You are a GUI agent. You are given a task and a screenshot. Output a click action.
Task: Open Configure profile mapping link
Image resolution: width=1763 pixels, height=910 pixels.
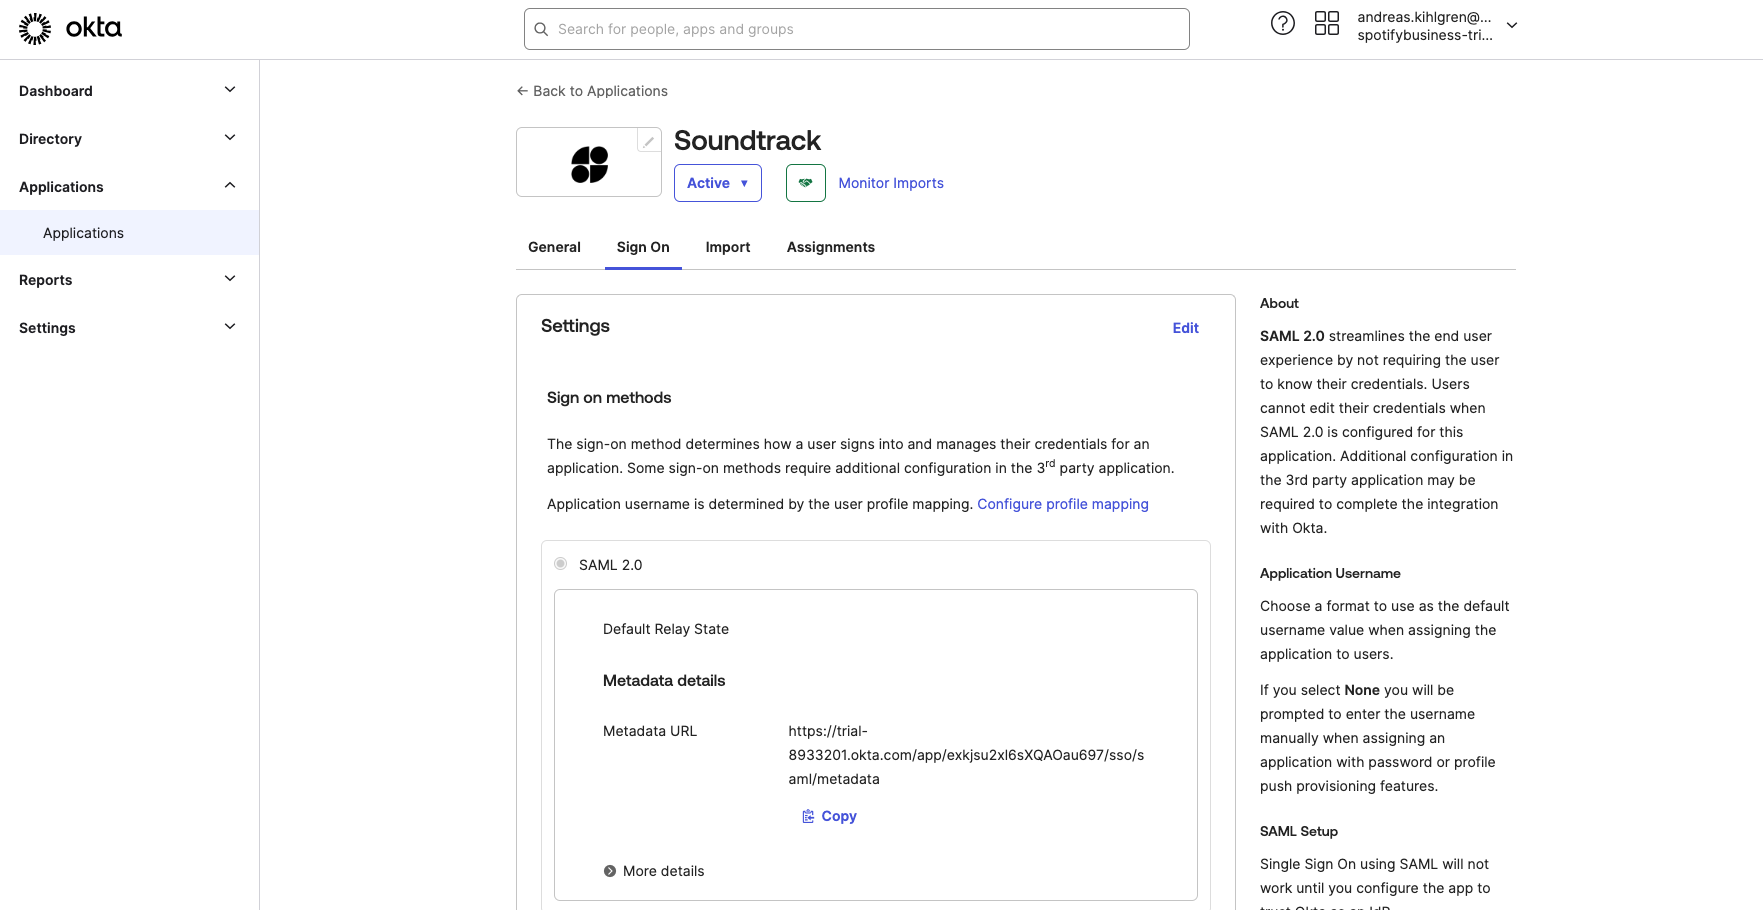(x=1063, y=504)
